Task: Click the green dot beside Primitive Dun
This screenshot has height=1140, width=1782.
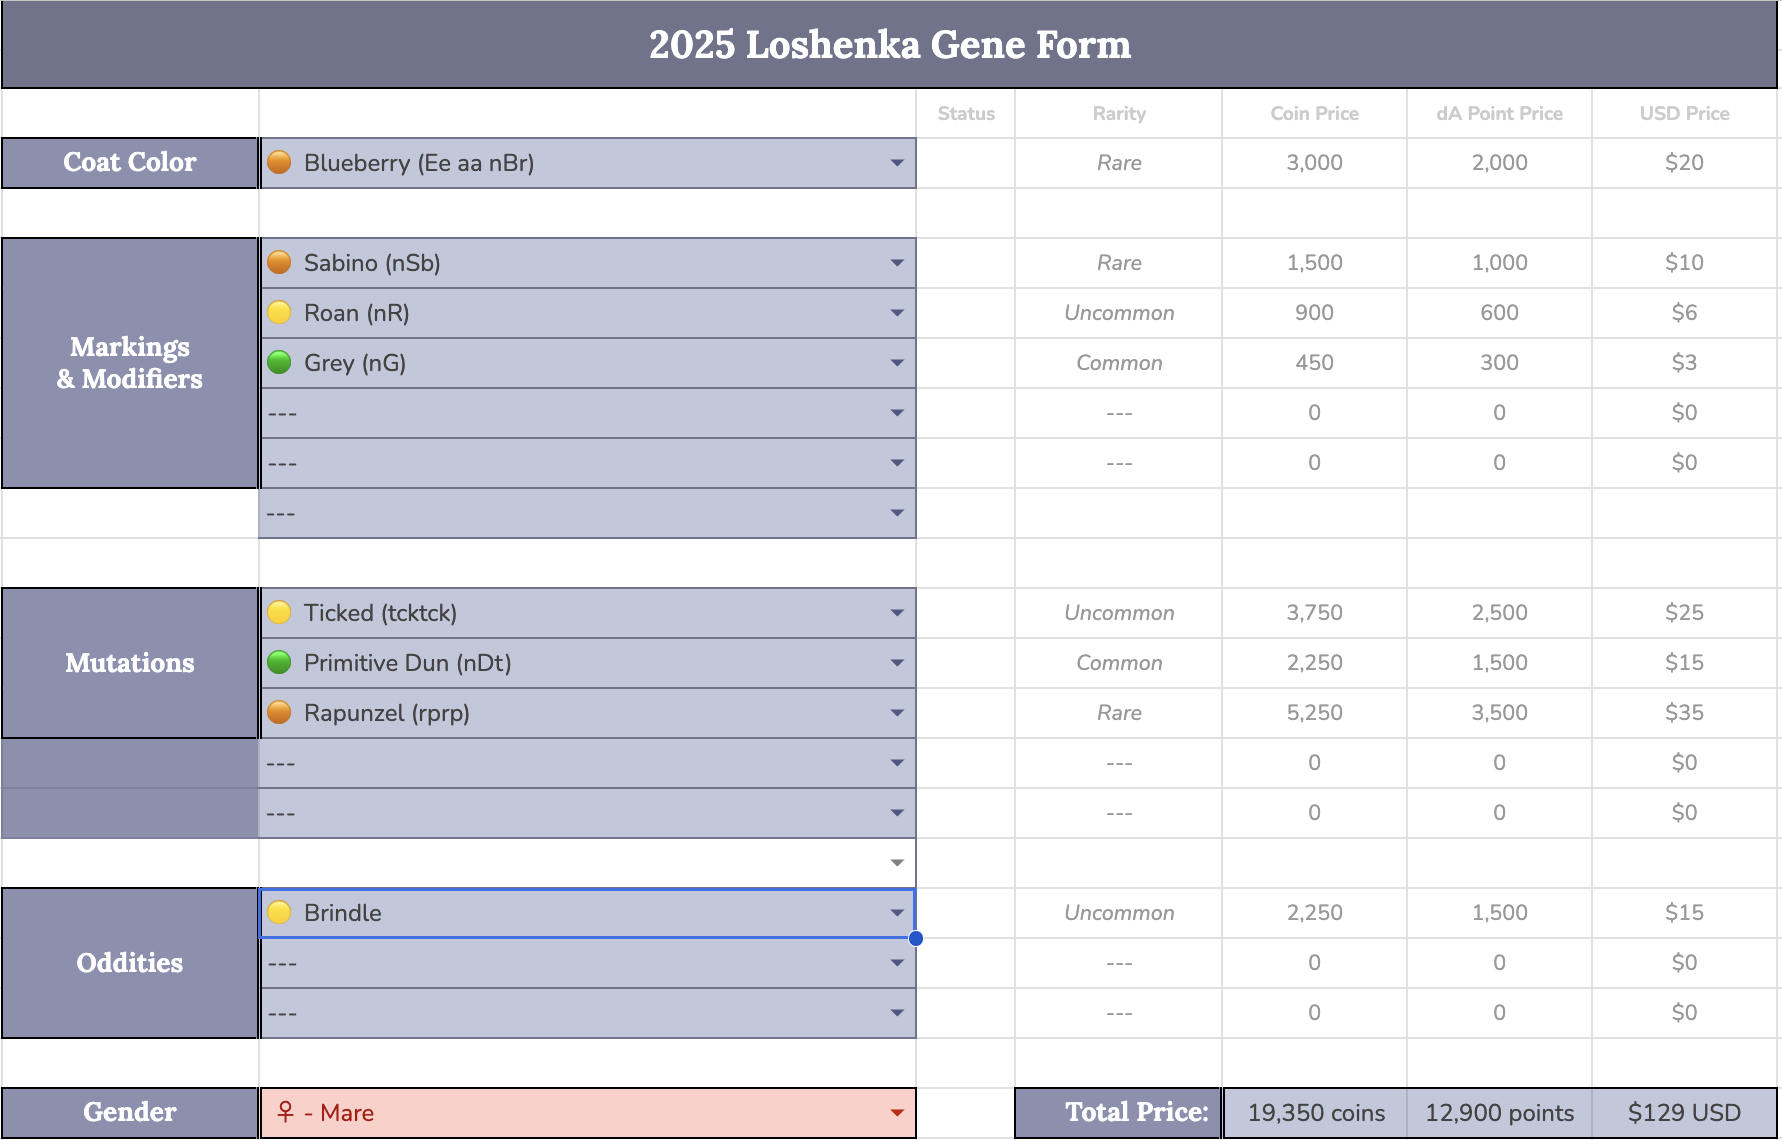Action: click(x=280, y=662)
